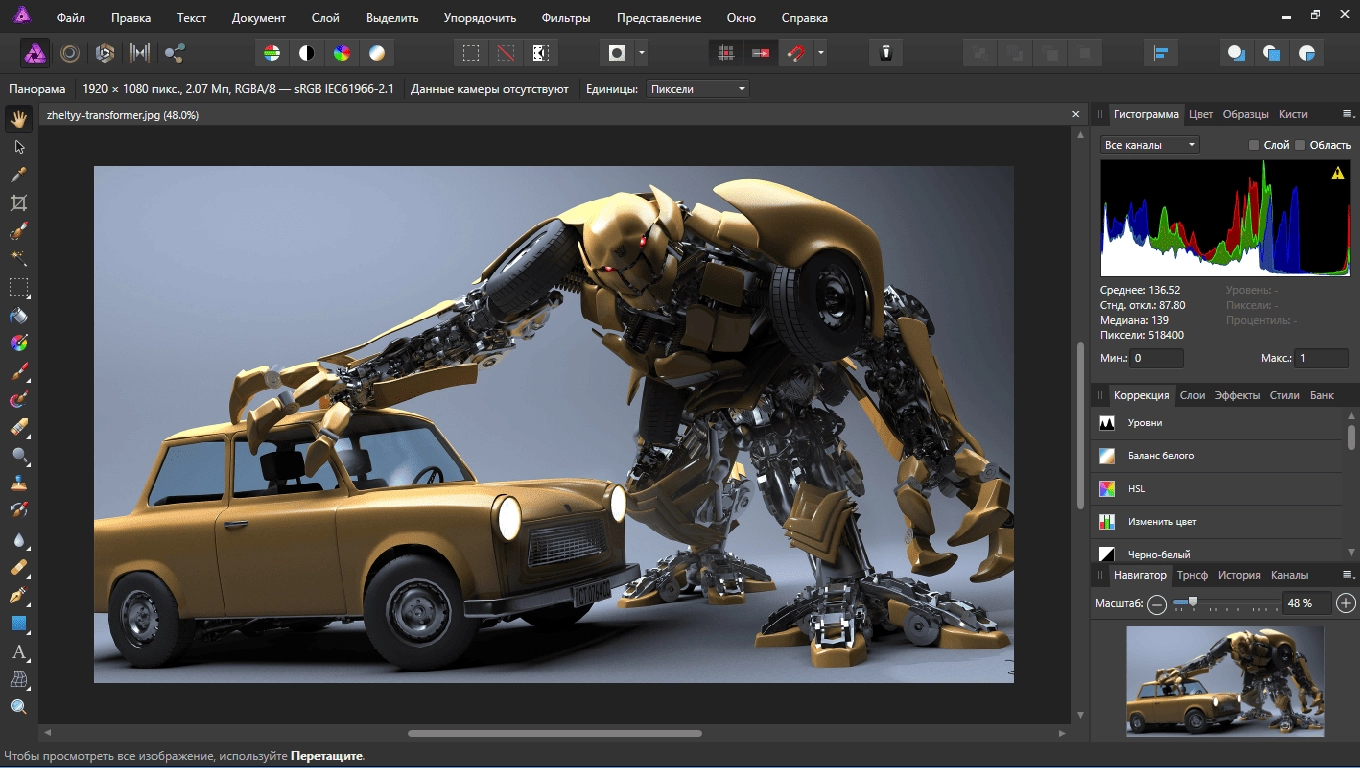This screenshot has height=768, width=1360.
Task: Select the Blur drop tool
Action: [18, 539]
